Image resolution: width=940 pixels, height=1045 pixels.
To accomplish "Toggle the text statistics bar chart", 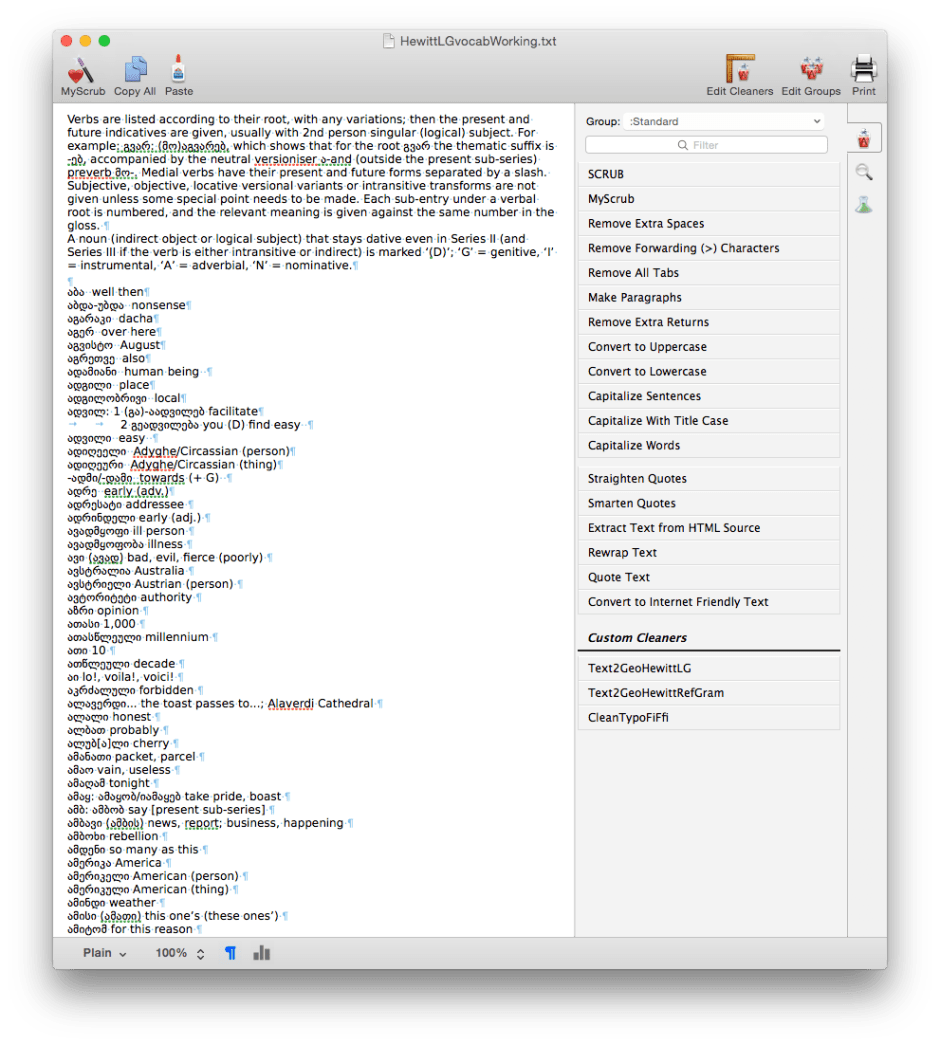I will click(261, 953).
